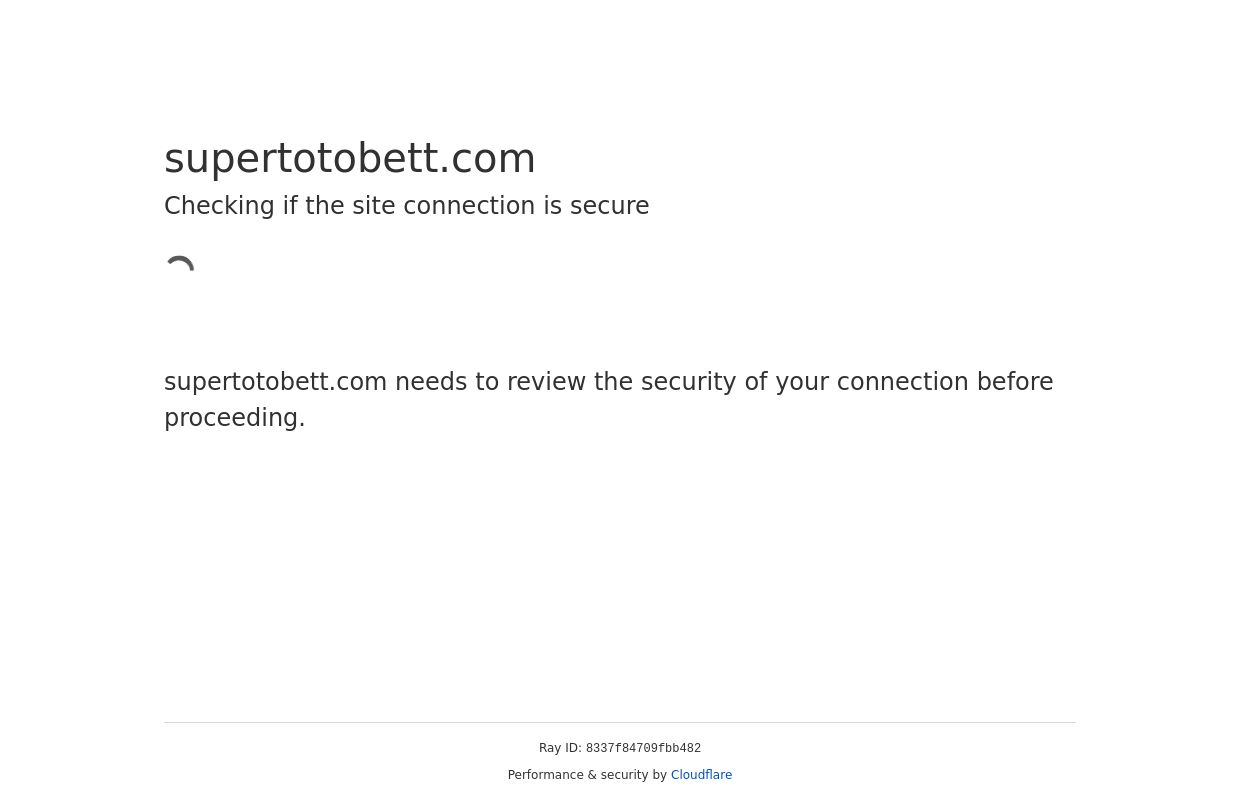Click the 'Ray ID:' label
Image resolution: width=1240 pixels, height=800 pixels.
(560, 748)
